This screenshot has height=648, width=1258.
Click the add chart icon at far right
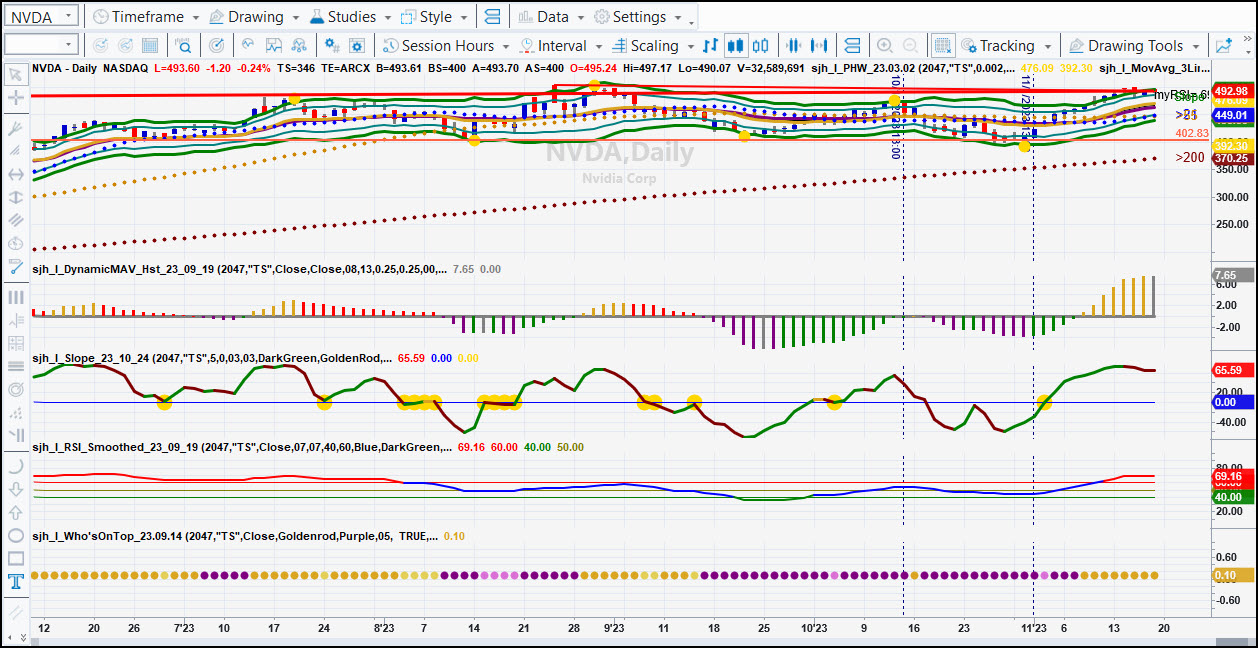[1224, 46]
